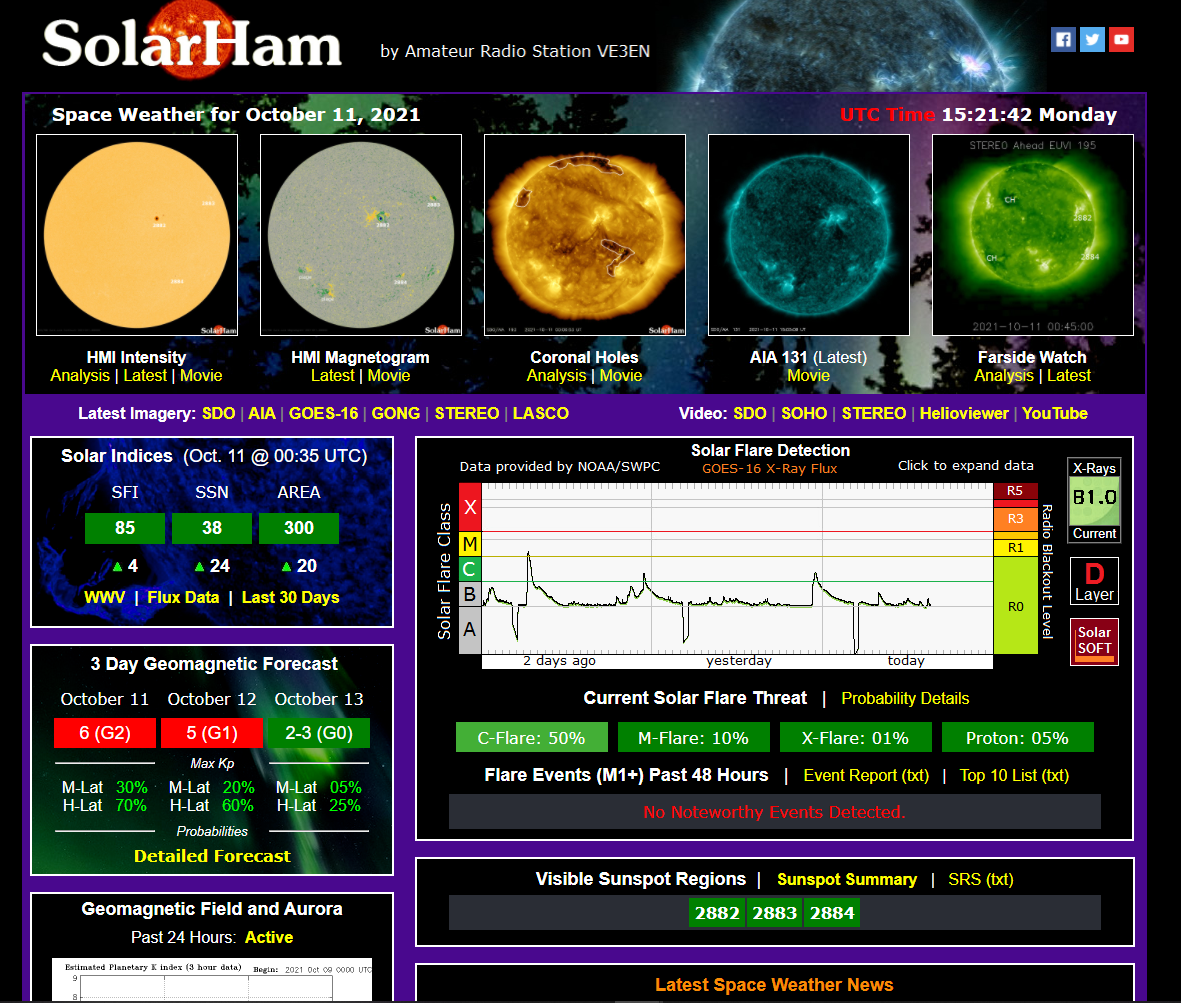Image resolution: width=1181 pixels, height=1003 pixels.
Task: Open the D Layer absorption icon
Action: point(1094,581)
